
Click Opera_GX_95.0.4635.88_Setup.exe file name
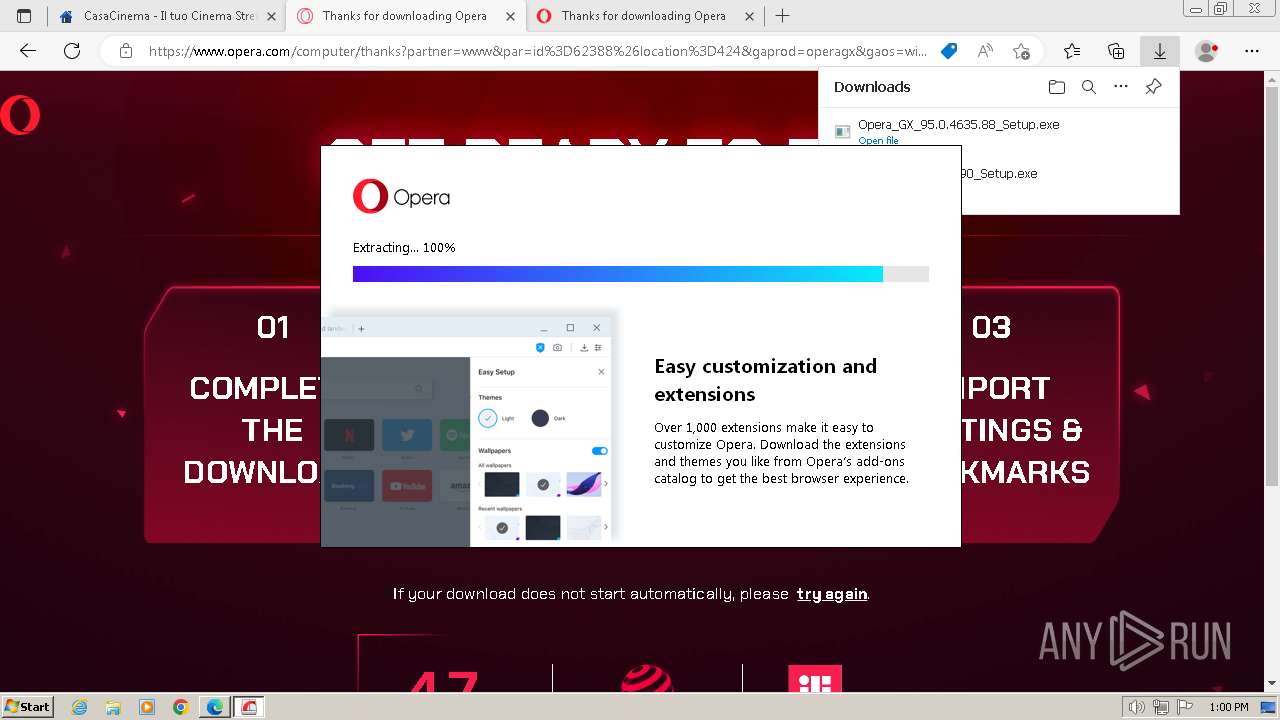tap(958, 125)
